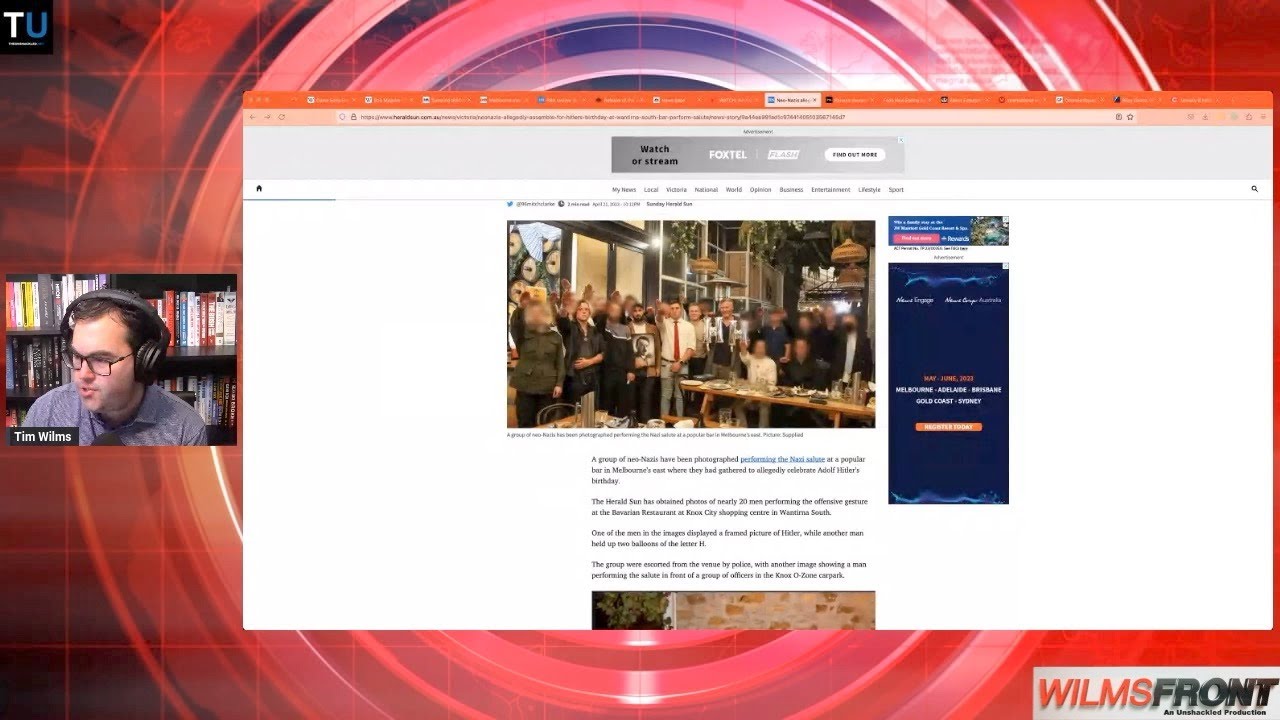Open the site search magnifier icon
This screenshot has height=720, width=1280.
pos(1254,188)
